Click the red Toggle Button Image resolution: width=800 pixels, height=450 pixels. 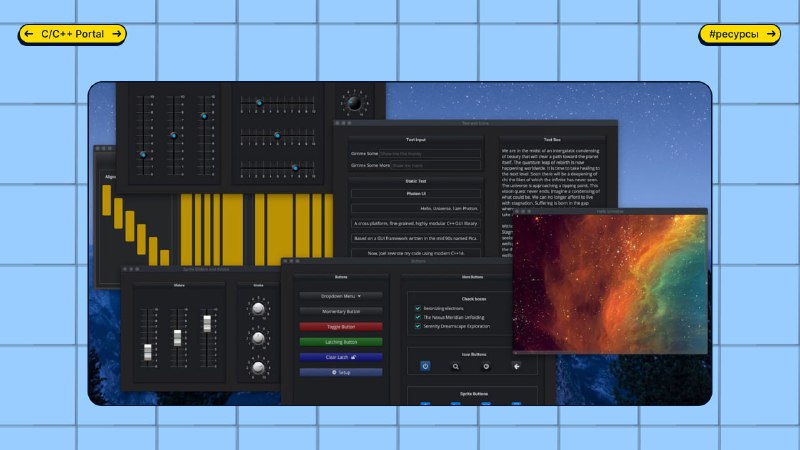[x=341, y=327]
